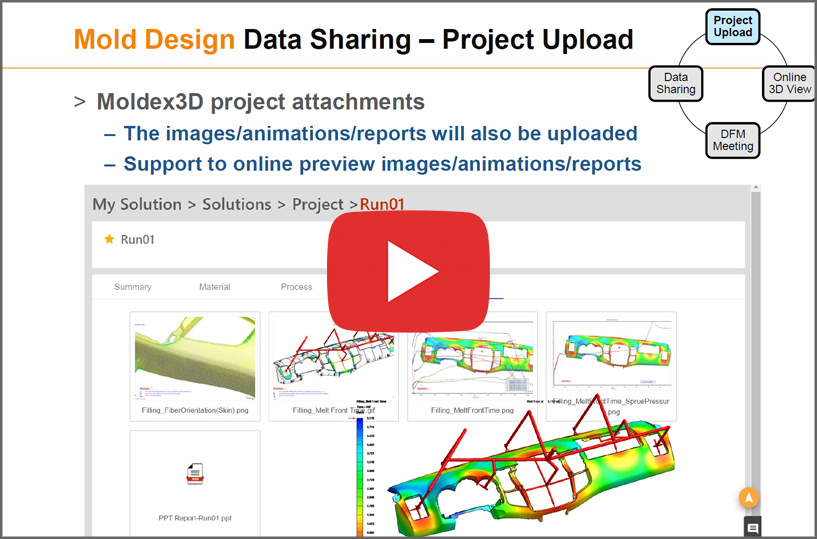Image resolution: width=817 pixels, height=539 pixels.
Task: Click Solutions in the breadcrumb
Action: click(x=237, y=204)
